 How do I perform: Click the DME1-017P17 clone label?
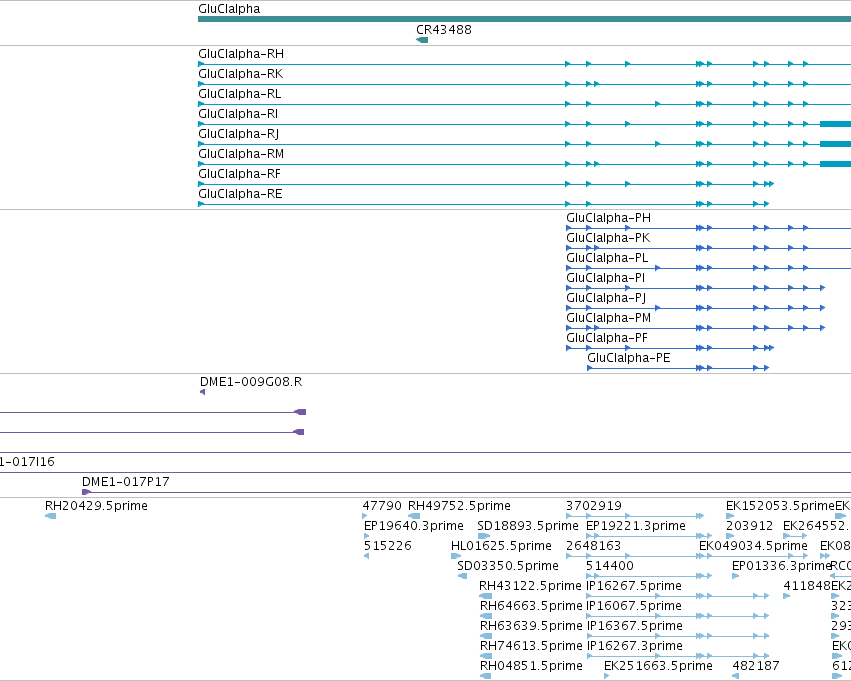coord(126,482)
